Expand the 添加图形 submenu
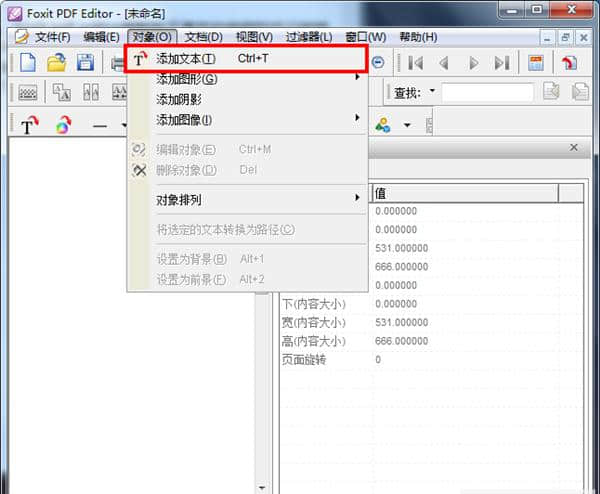 pyautogui.click(x=186, y=79)
